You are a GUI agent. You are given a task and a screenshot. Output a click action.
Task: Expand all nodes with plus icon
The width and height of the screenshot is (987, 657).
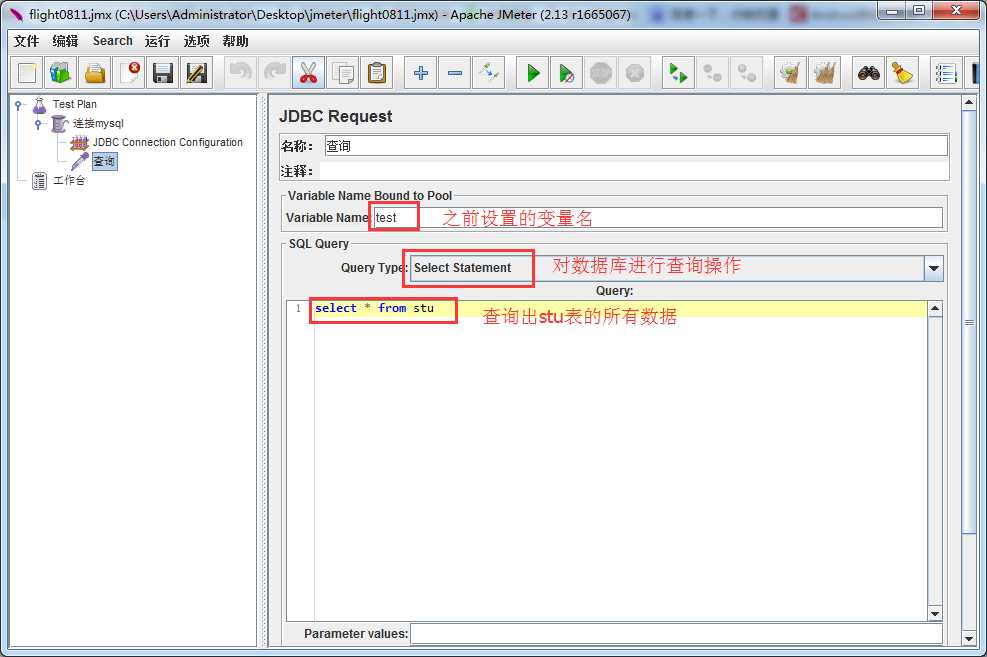coord(420,74)
